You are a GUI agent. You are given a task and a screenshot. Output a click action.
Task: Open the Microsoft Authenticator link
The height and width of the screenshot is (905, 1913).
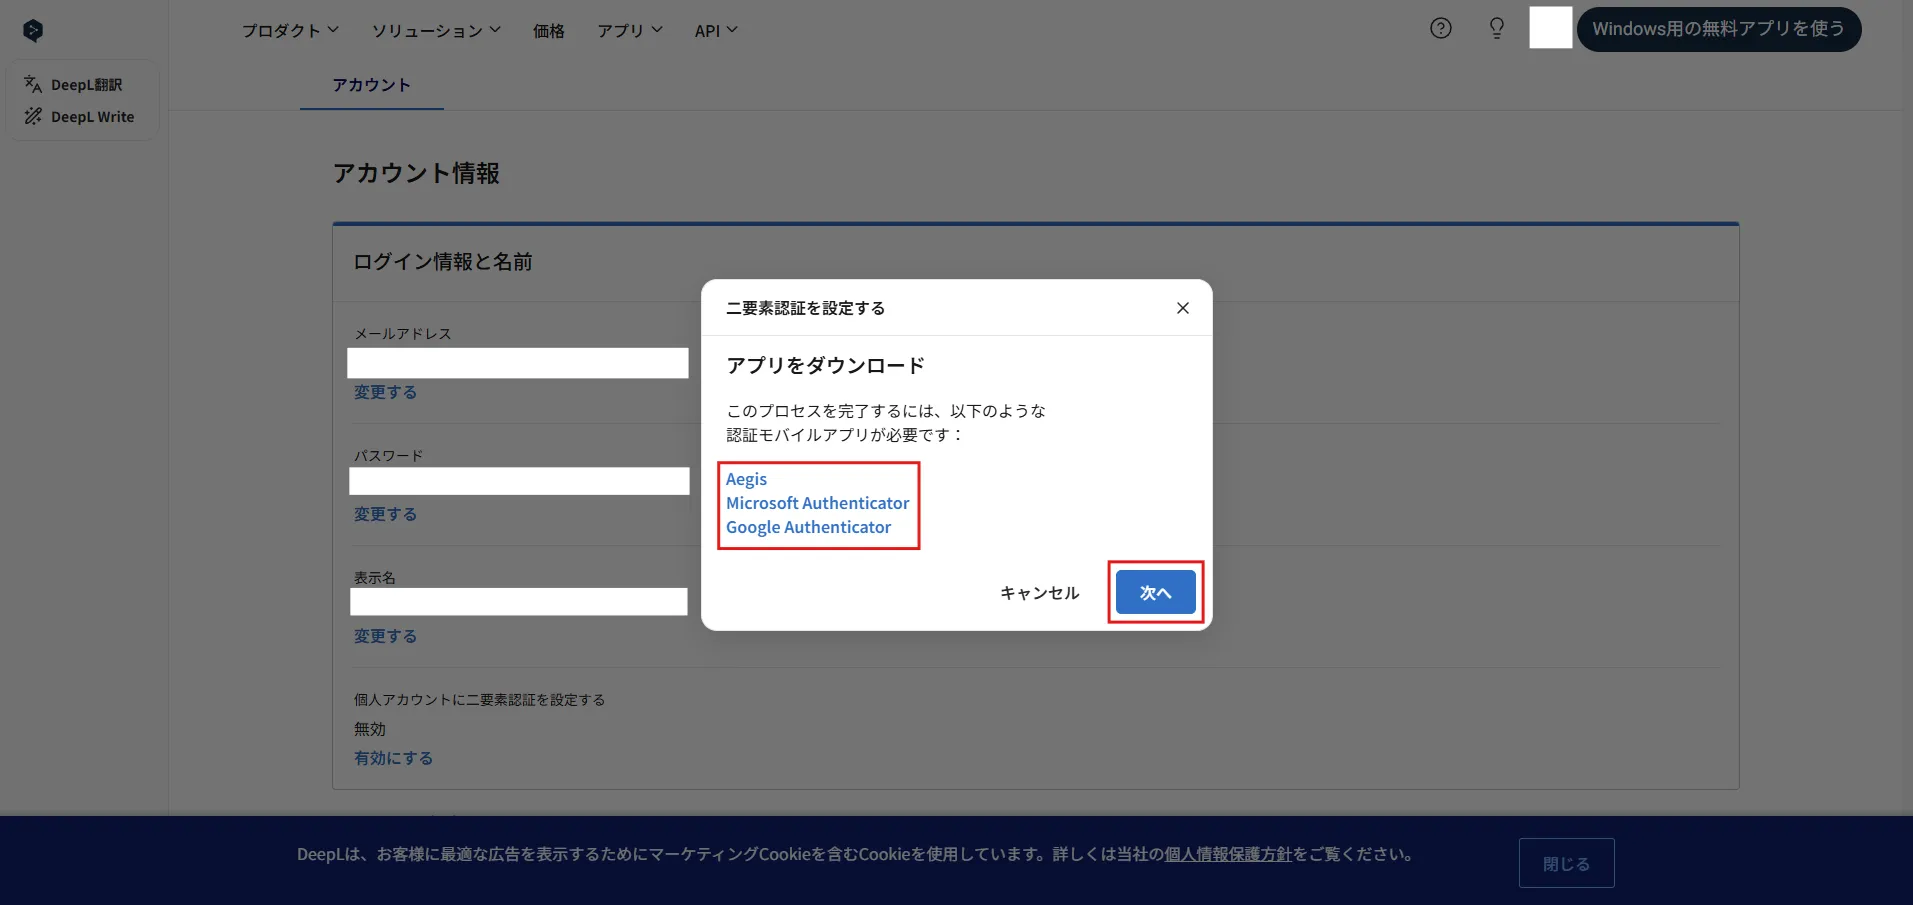(817, 503)
